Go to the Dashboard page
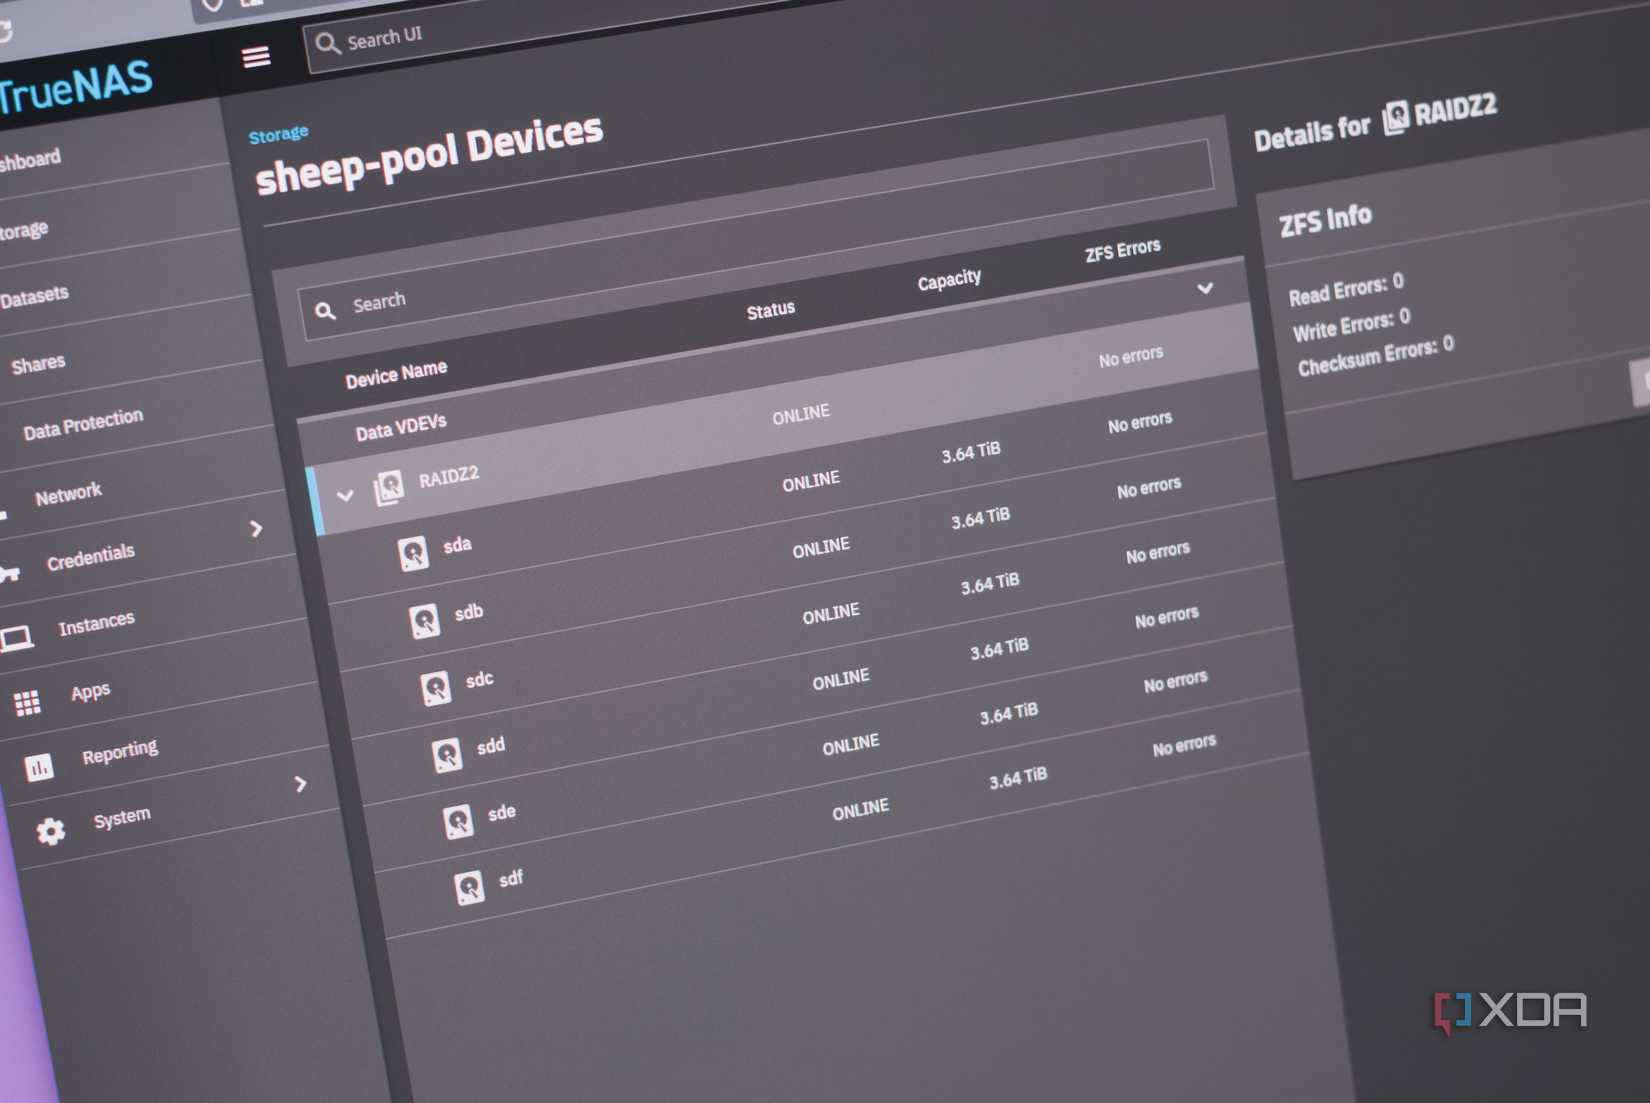The width and height of the screenshot is (1650, 1103). coord(30,156)
